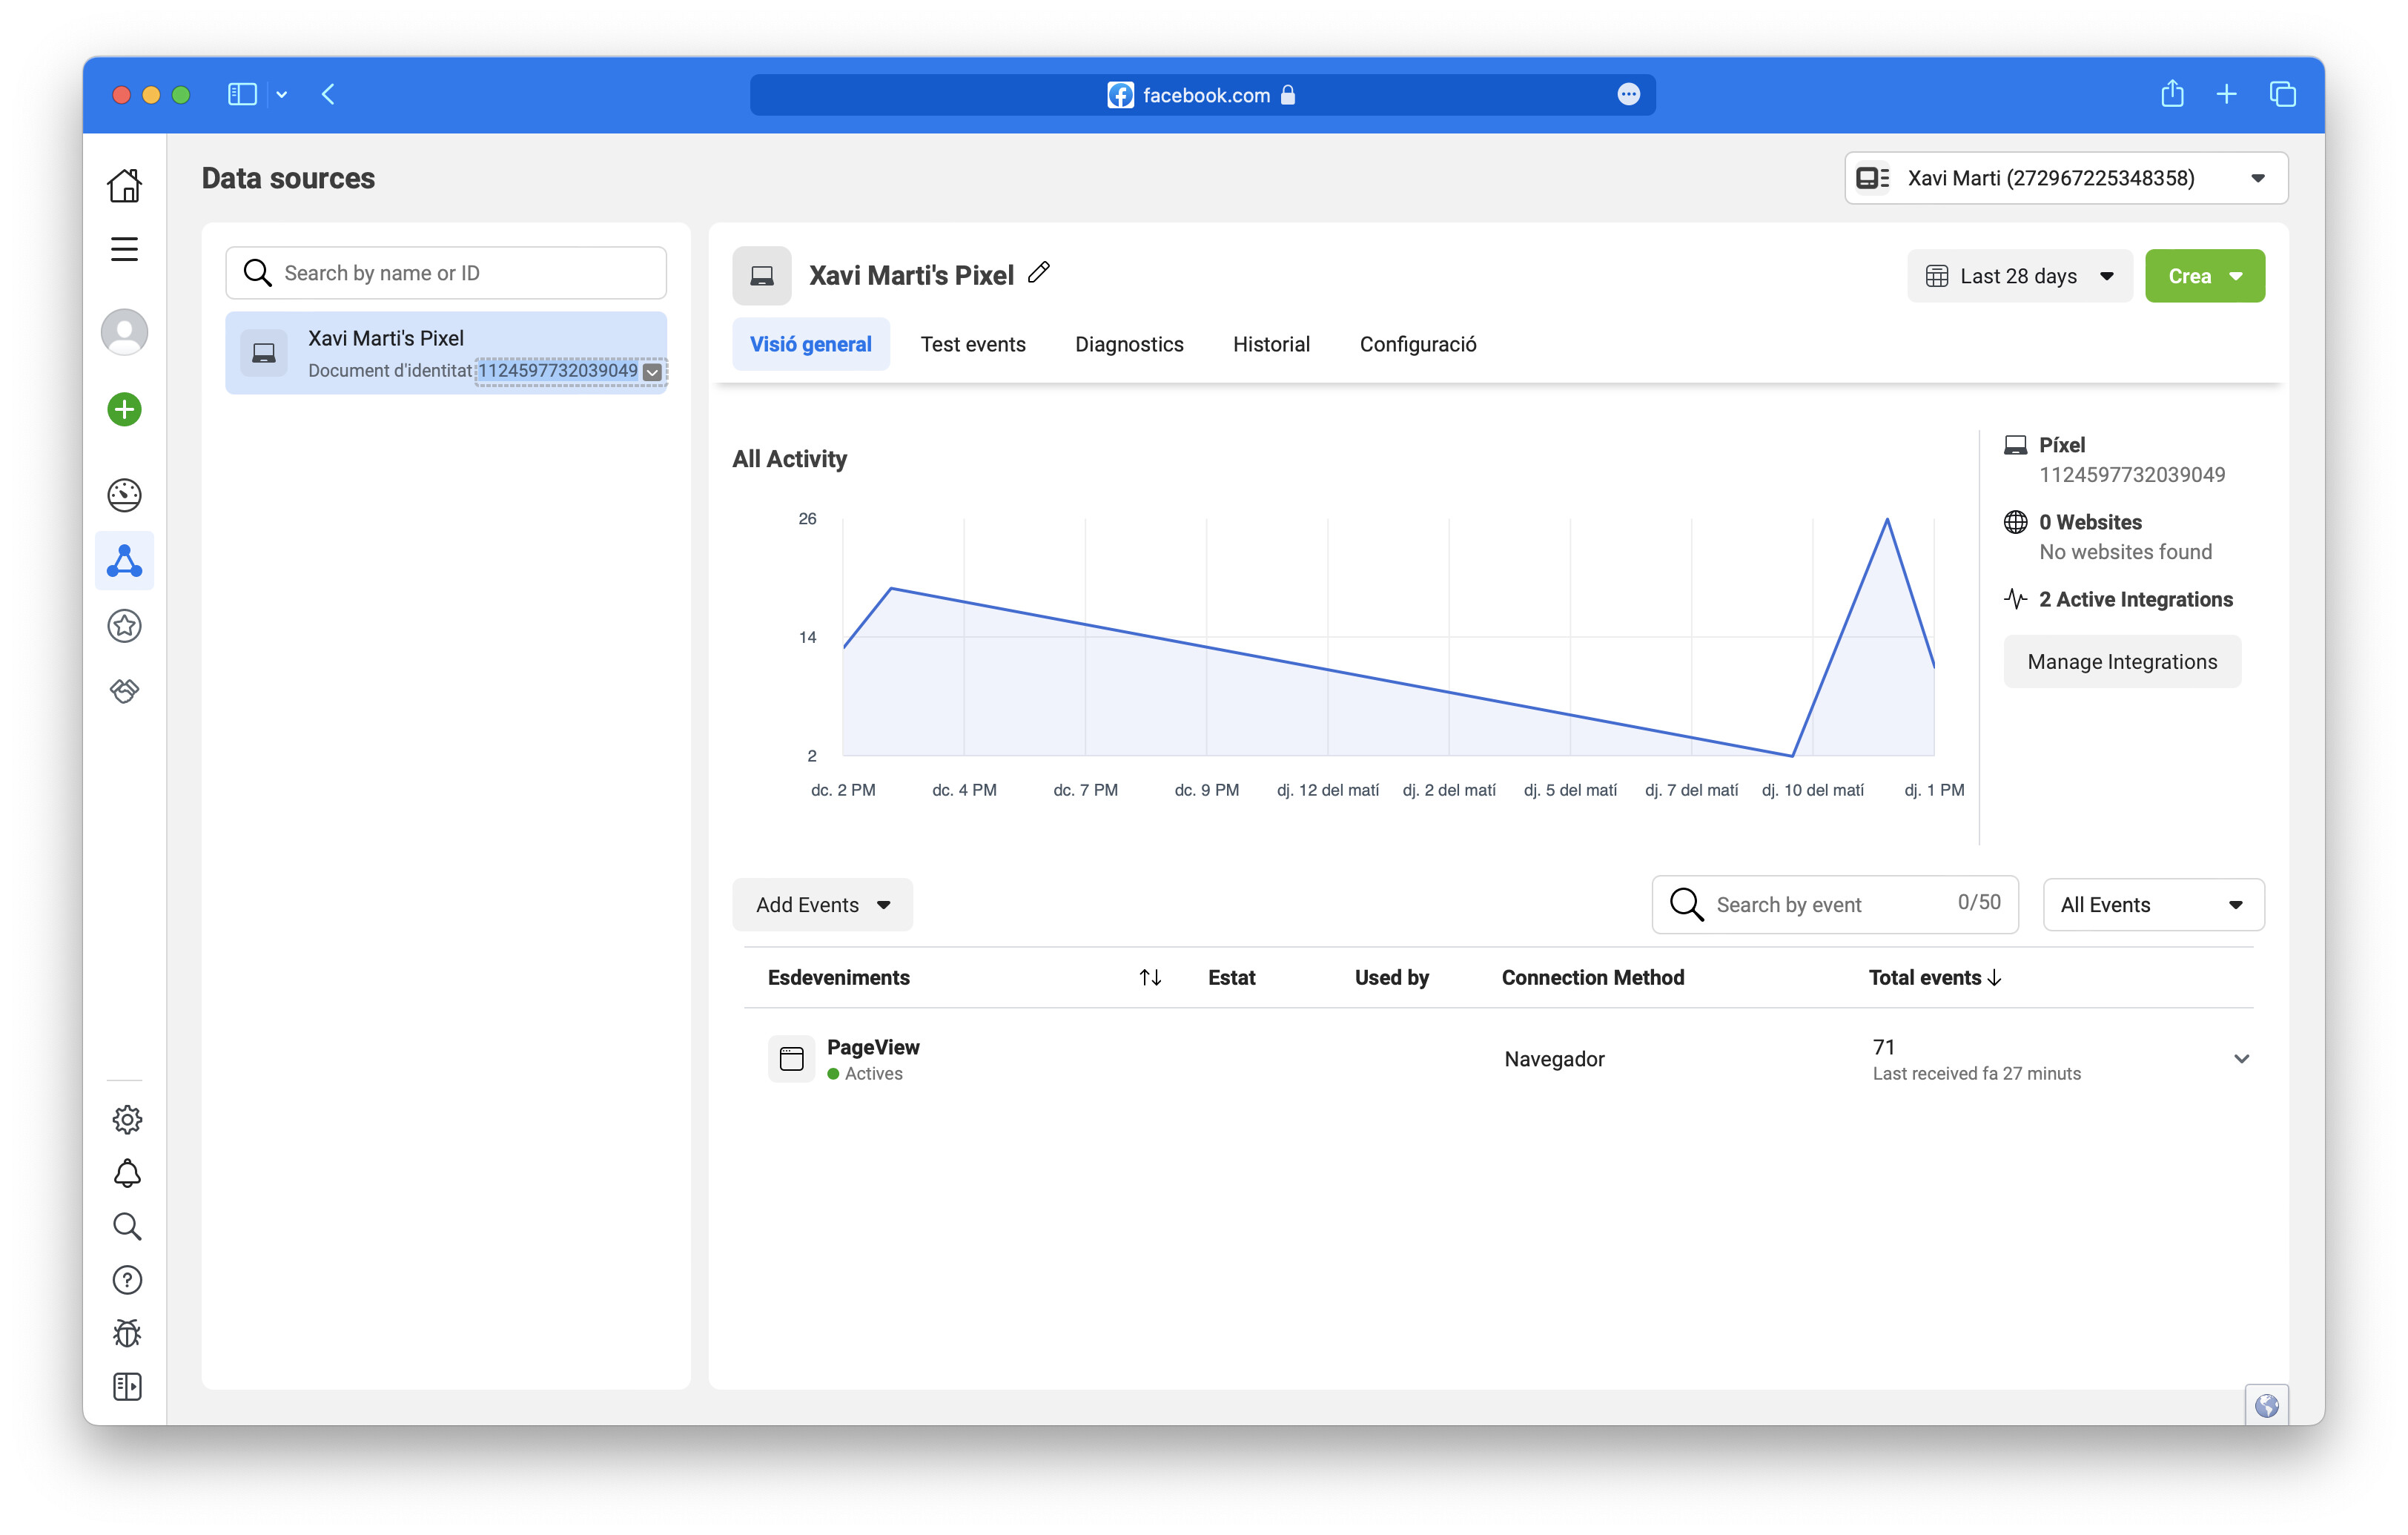Click the handshake Partner Integrations icon

124,690
